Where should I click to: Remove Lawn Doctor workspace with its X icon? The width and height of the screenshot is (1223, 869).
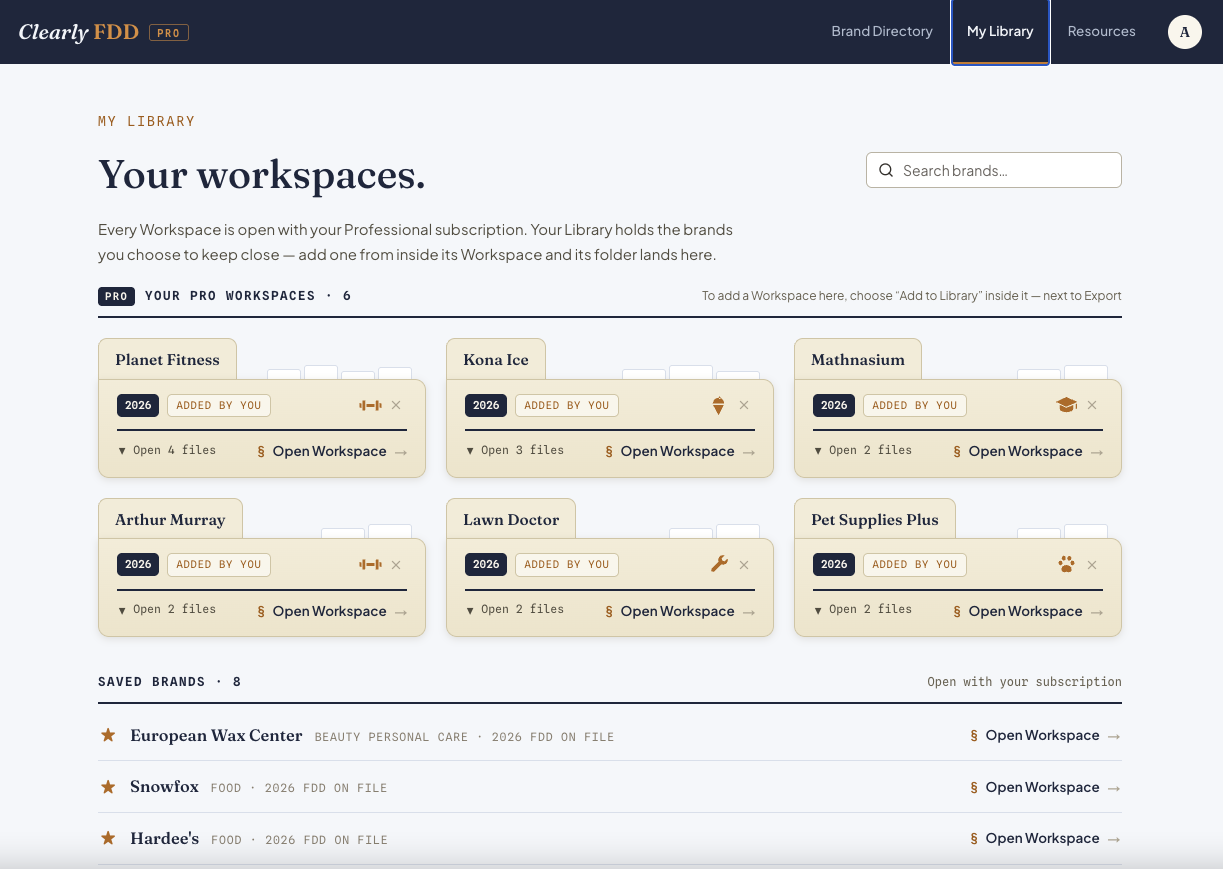coord(744,565)
